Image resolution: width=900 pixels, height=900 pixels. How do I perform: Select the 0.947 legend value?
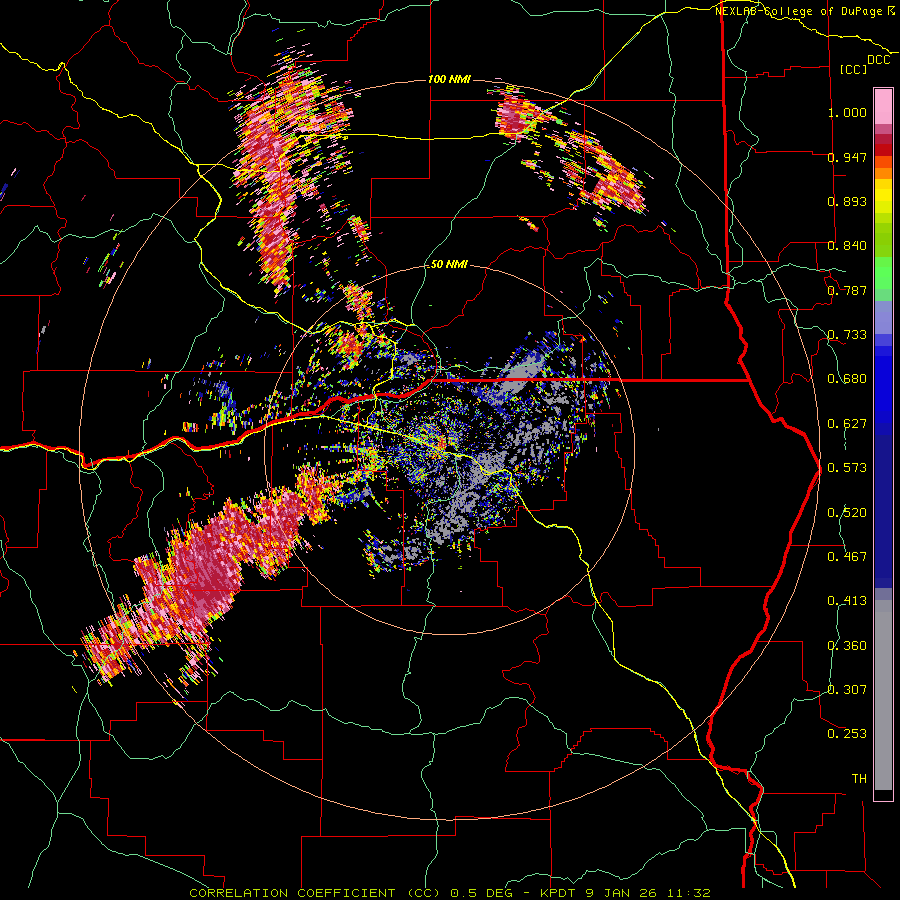[847, 157]
